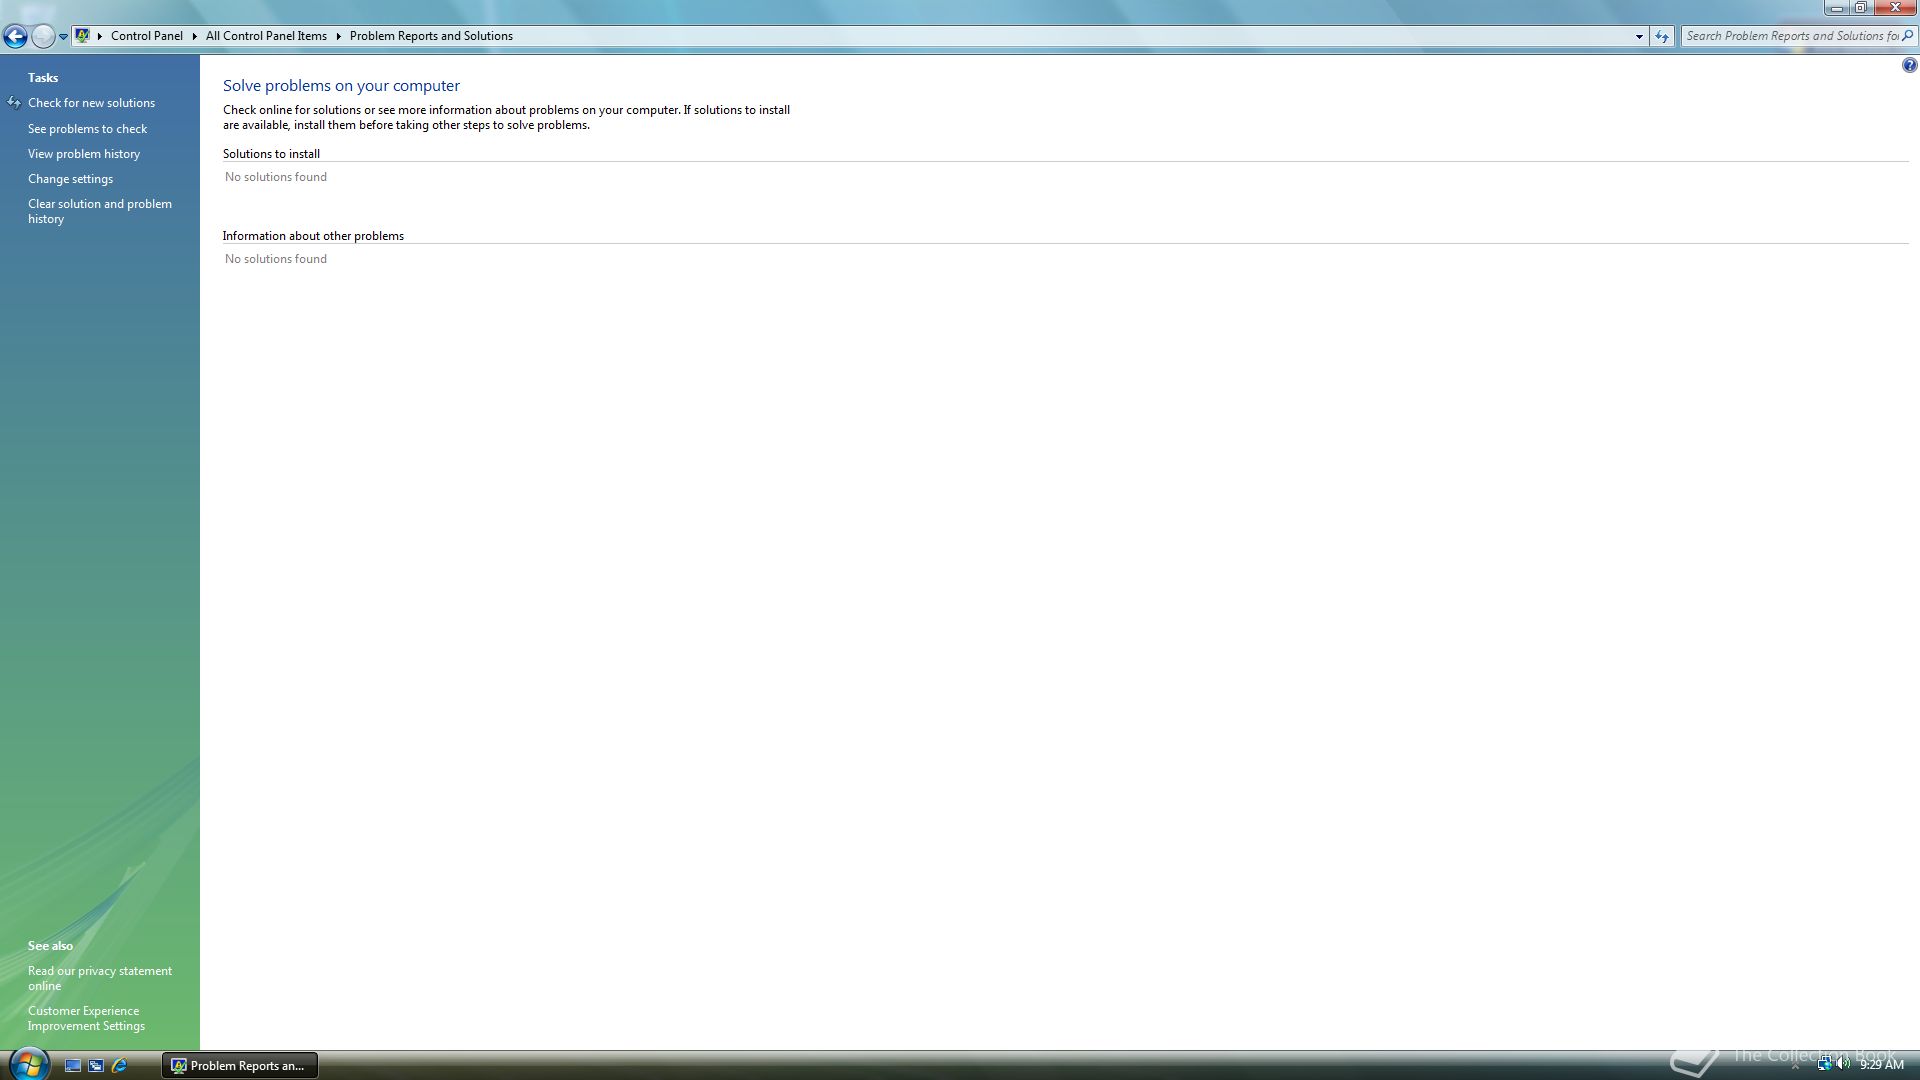Read our privacy statement online
1920x1080 pixels.
click(x=100, y=978)
